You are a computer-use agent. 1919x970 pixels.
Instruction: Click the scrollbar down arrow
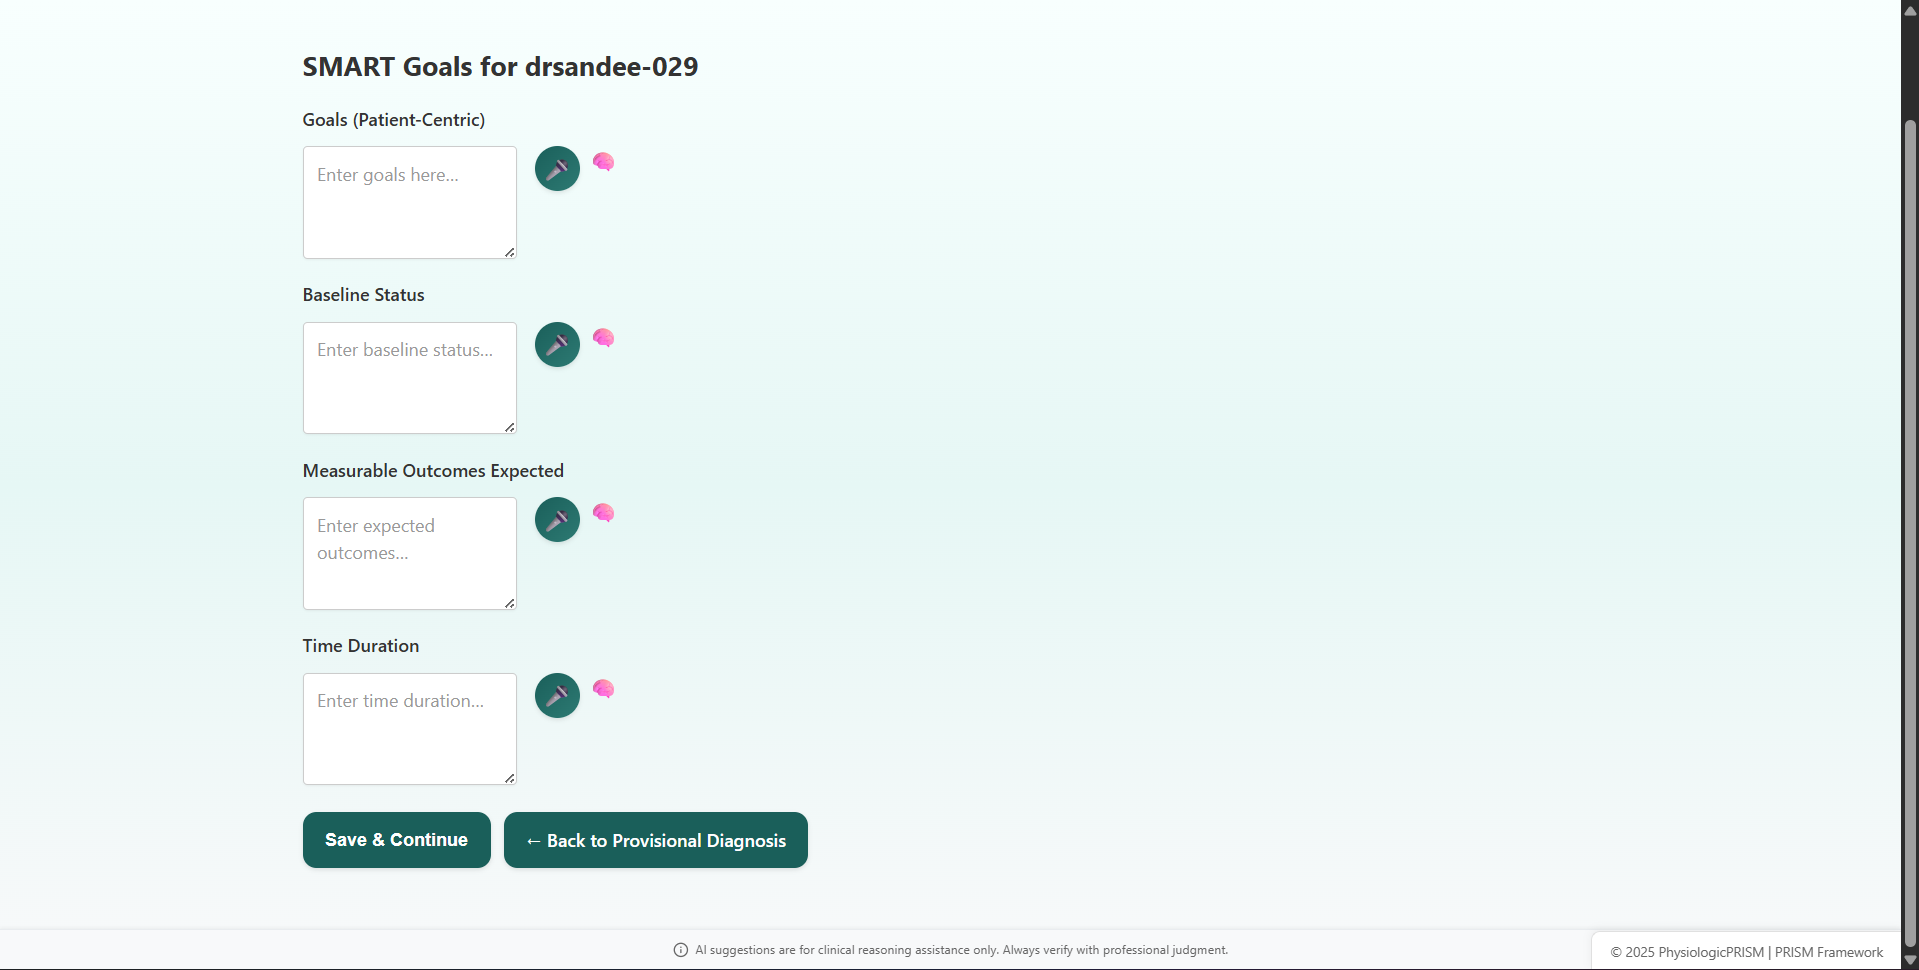pyautogui.click(x=1909, y=960)
